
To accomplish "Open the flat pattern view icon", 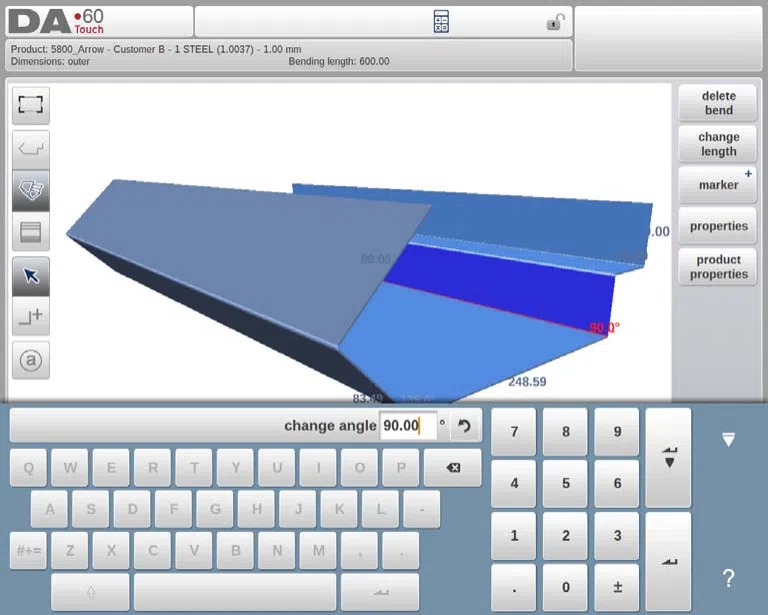I will [x=31, y=232].
